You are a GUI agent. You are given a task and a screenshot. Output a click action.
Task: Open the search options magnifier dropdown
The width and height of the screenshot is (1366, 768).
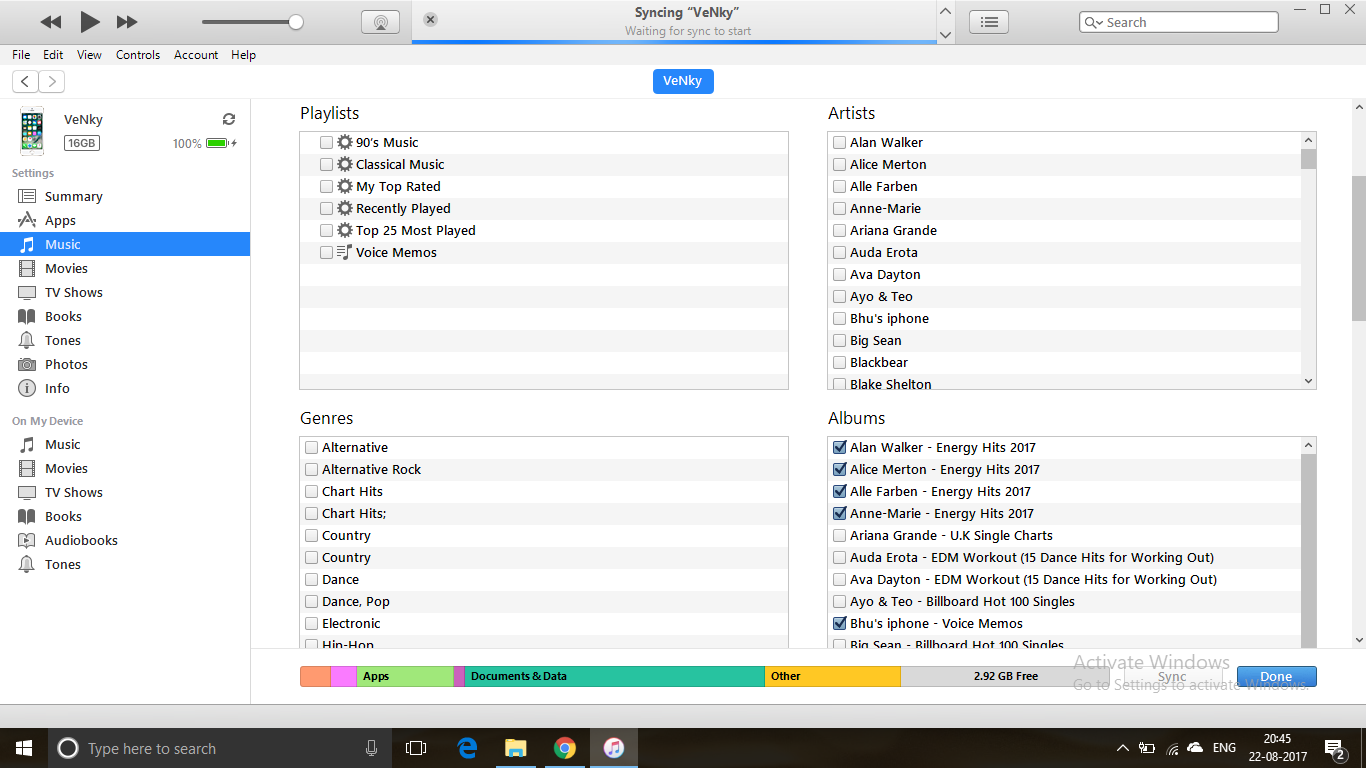click(x=1095, y=22)
